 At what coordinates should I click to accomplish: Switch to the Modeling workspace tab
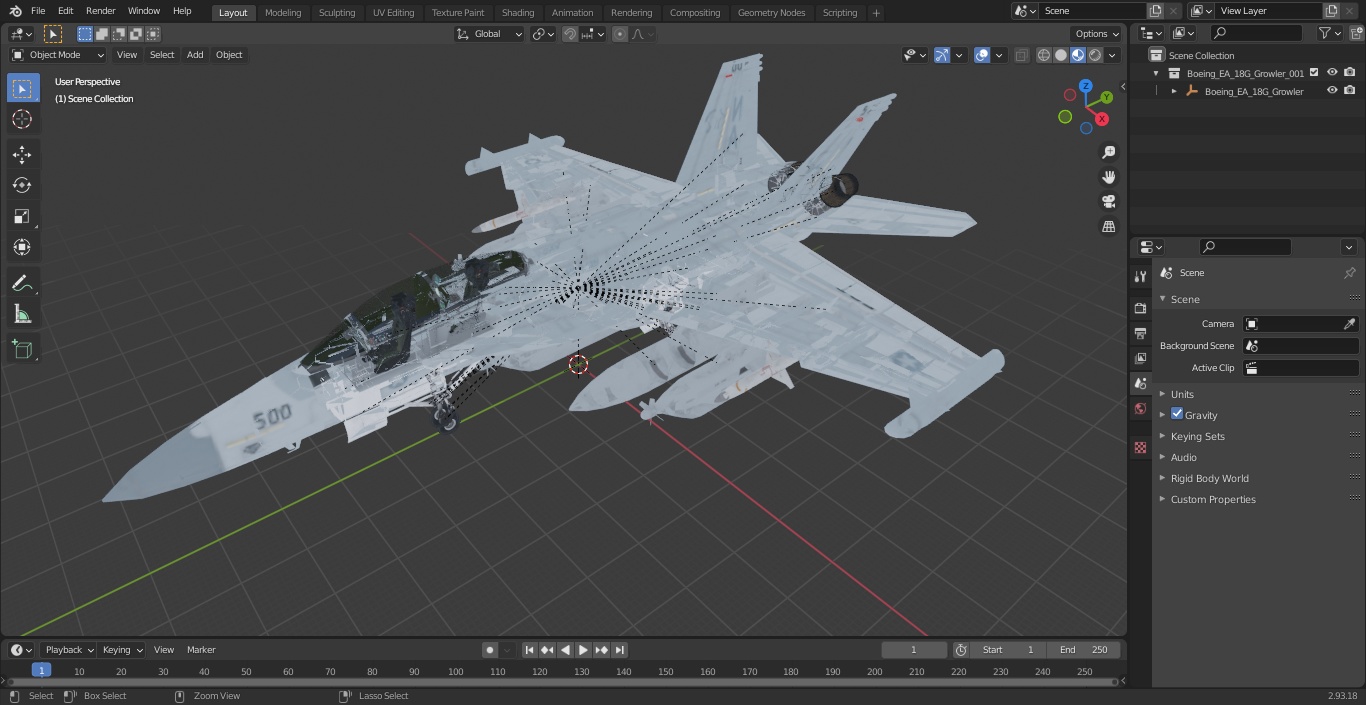coord(283,12)
